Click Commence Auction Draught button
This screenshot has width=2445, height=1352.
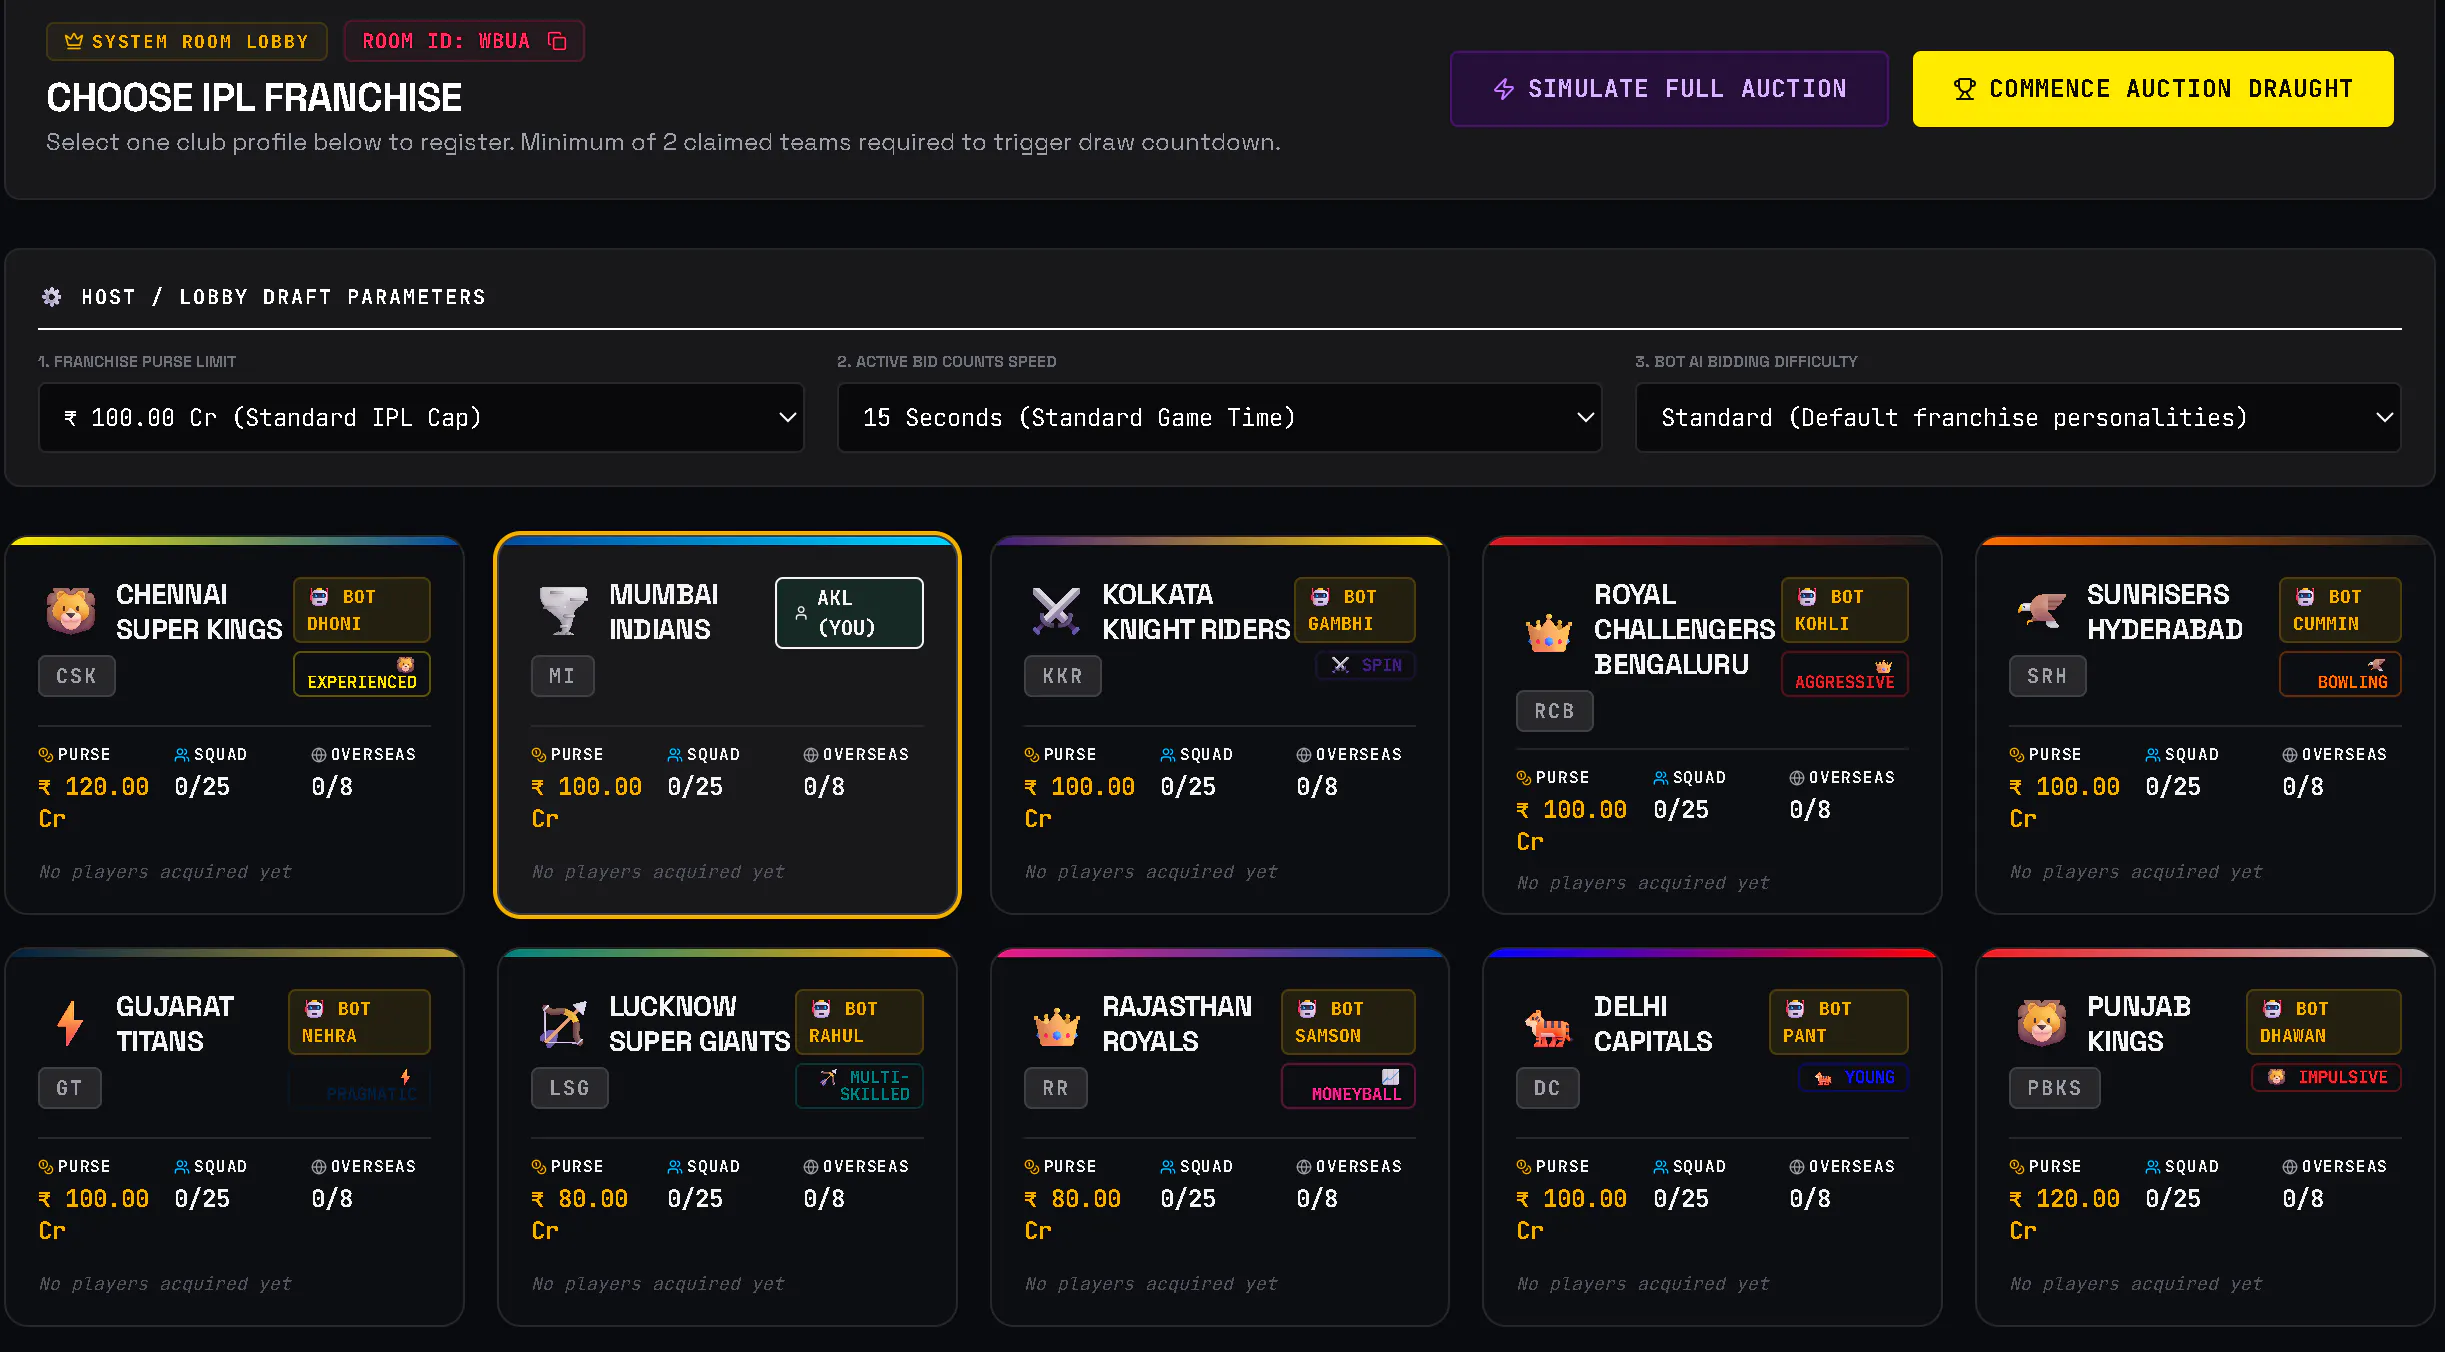[2153, 89]
